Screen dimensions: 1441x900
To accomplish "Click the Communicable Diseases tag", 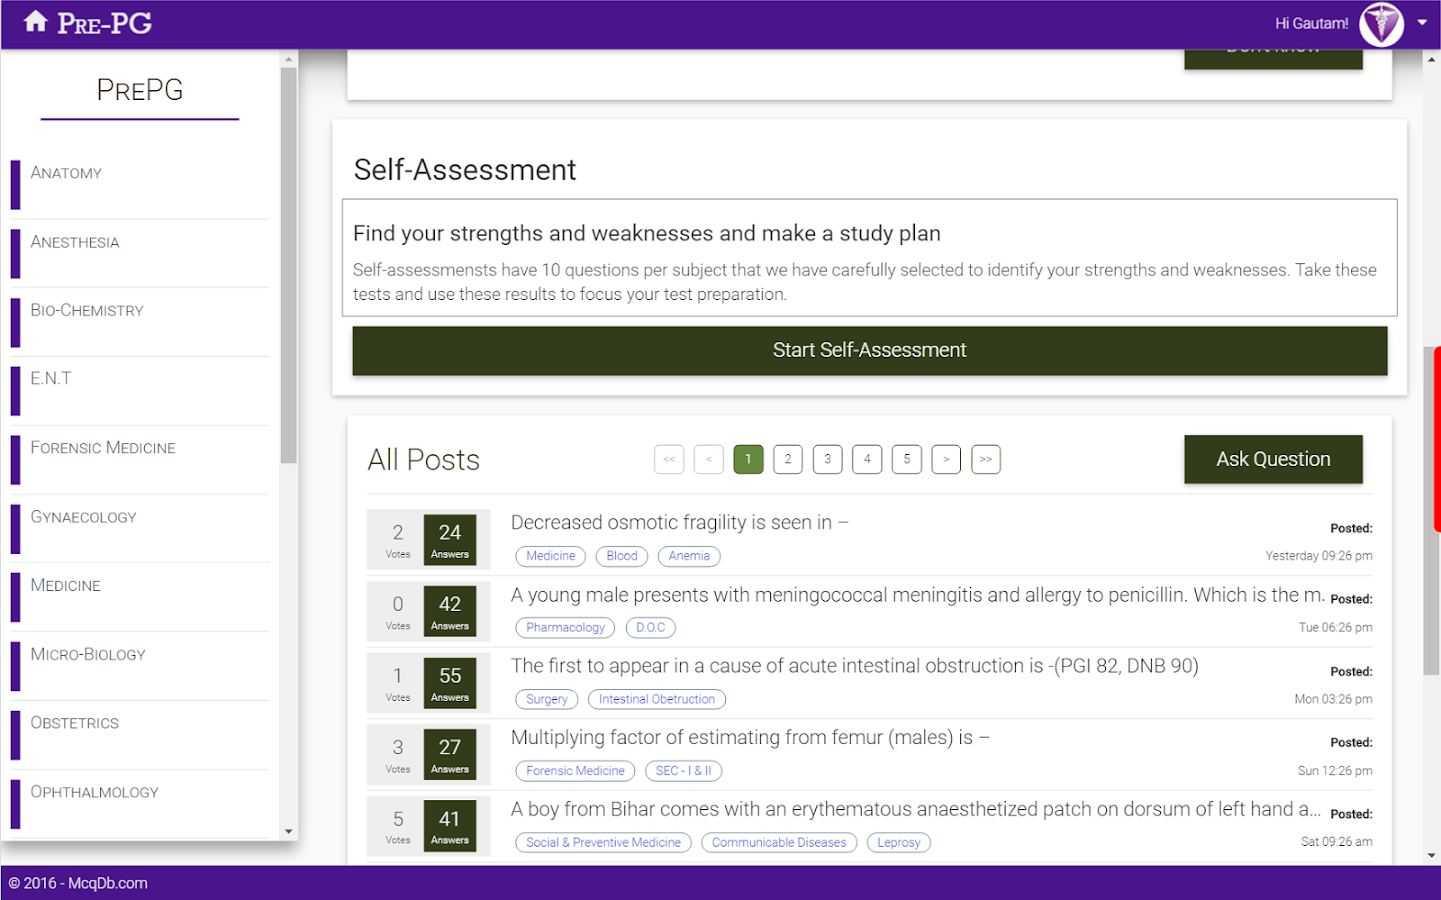I will 779,843.
